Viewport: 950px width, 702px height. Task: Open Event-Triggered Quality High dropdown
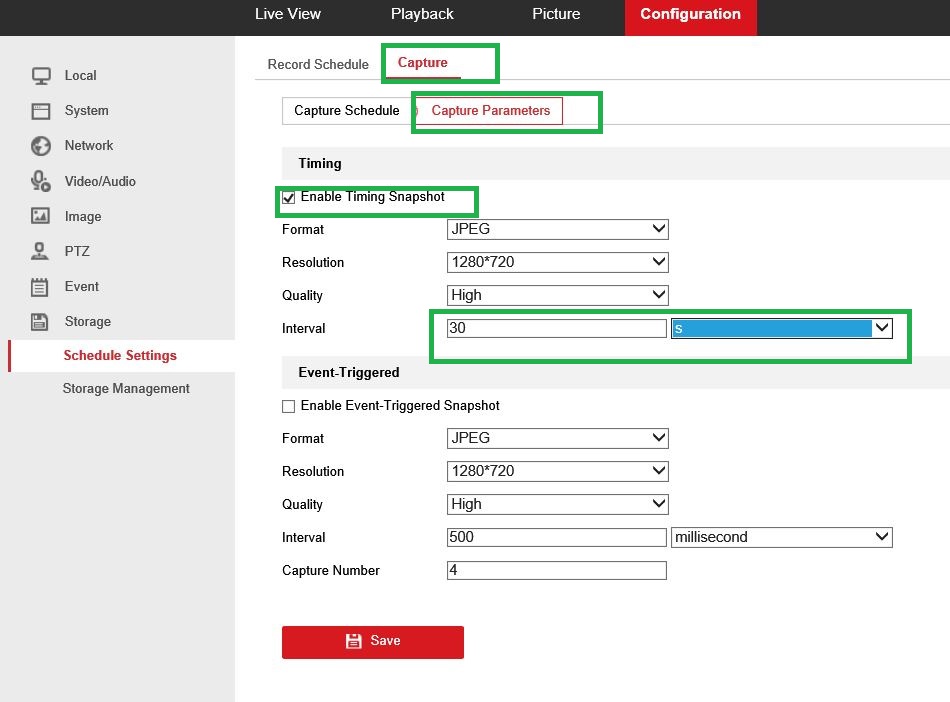[557, 505]
